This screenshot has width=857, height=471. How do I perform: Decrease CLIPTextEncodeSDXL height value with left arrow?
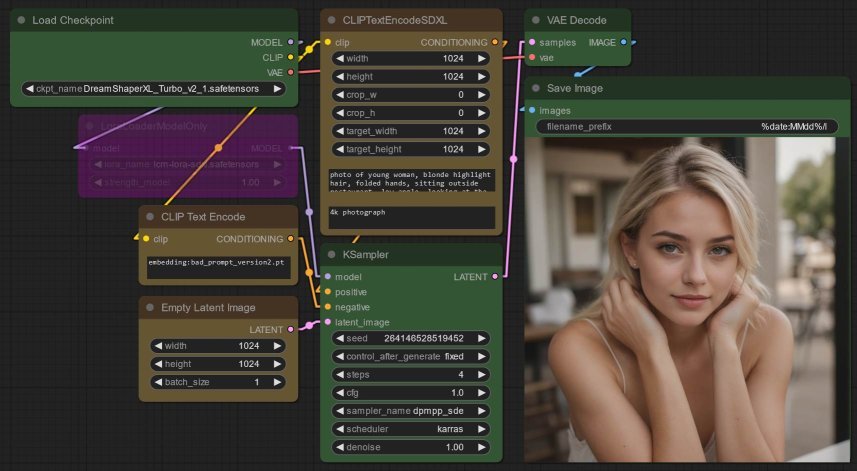tap(340, 76)
